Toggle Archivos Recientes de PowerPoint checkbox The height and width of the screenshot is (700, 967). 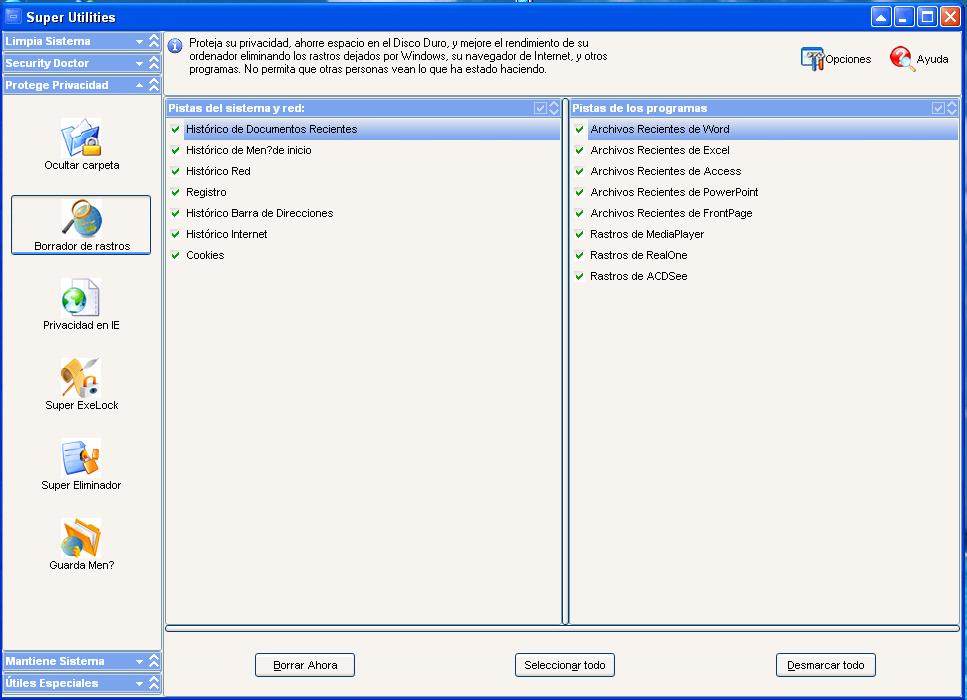[579, 192]
